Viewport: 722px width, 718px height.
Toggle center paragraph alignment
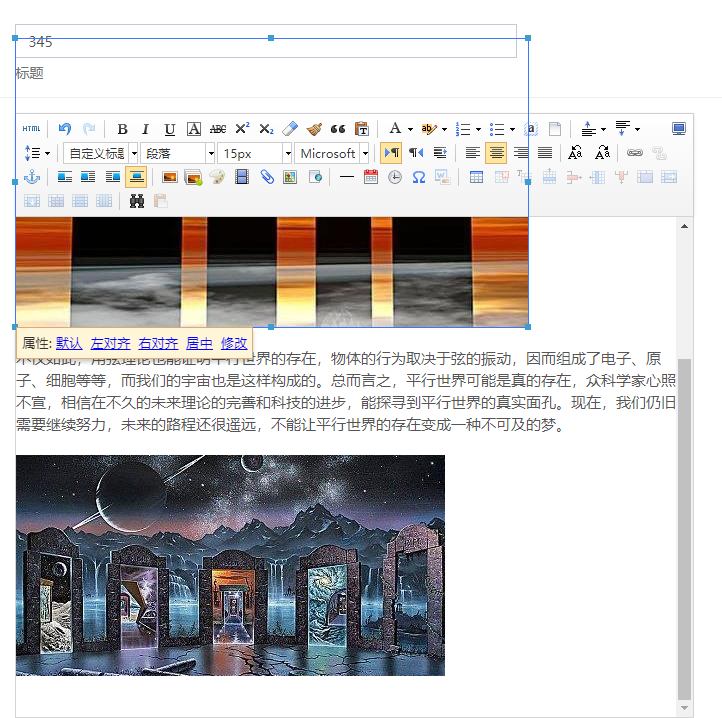[x=496, y=153]
